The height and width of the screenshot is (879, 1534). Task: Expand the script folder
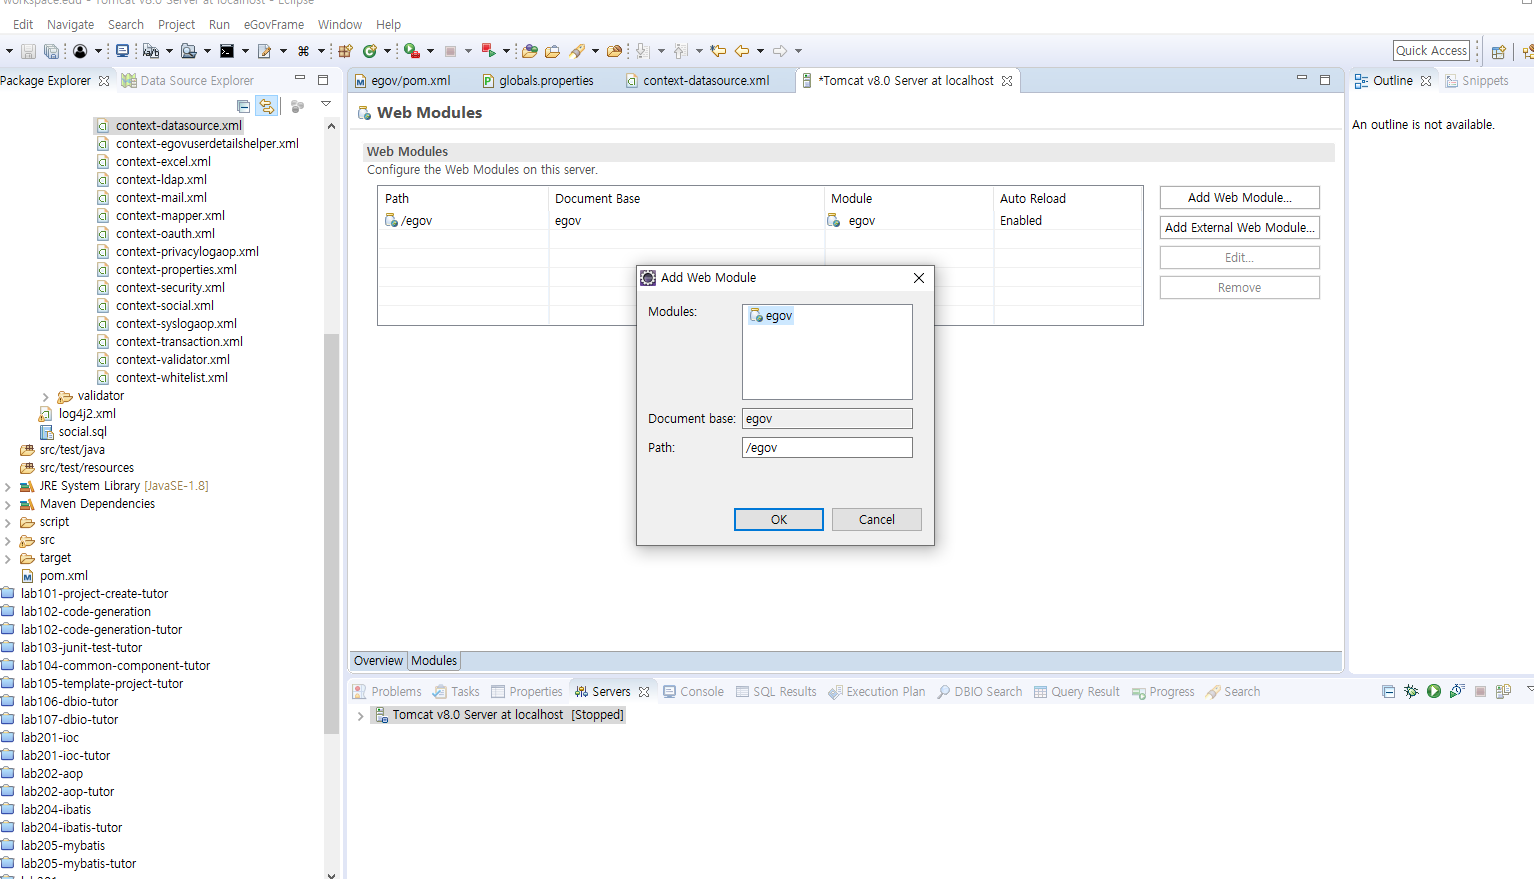[8, 523]
